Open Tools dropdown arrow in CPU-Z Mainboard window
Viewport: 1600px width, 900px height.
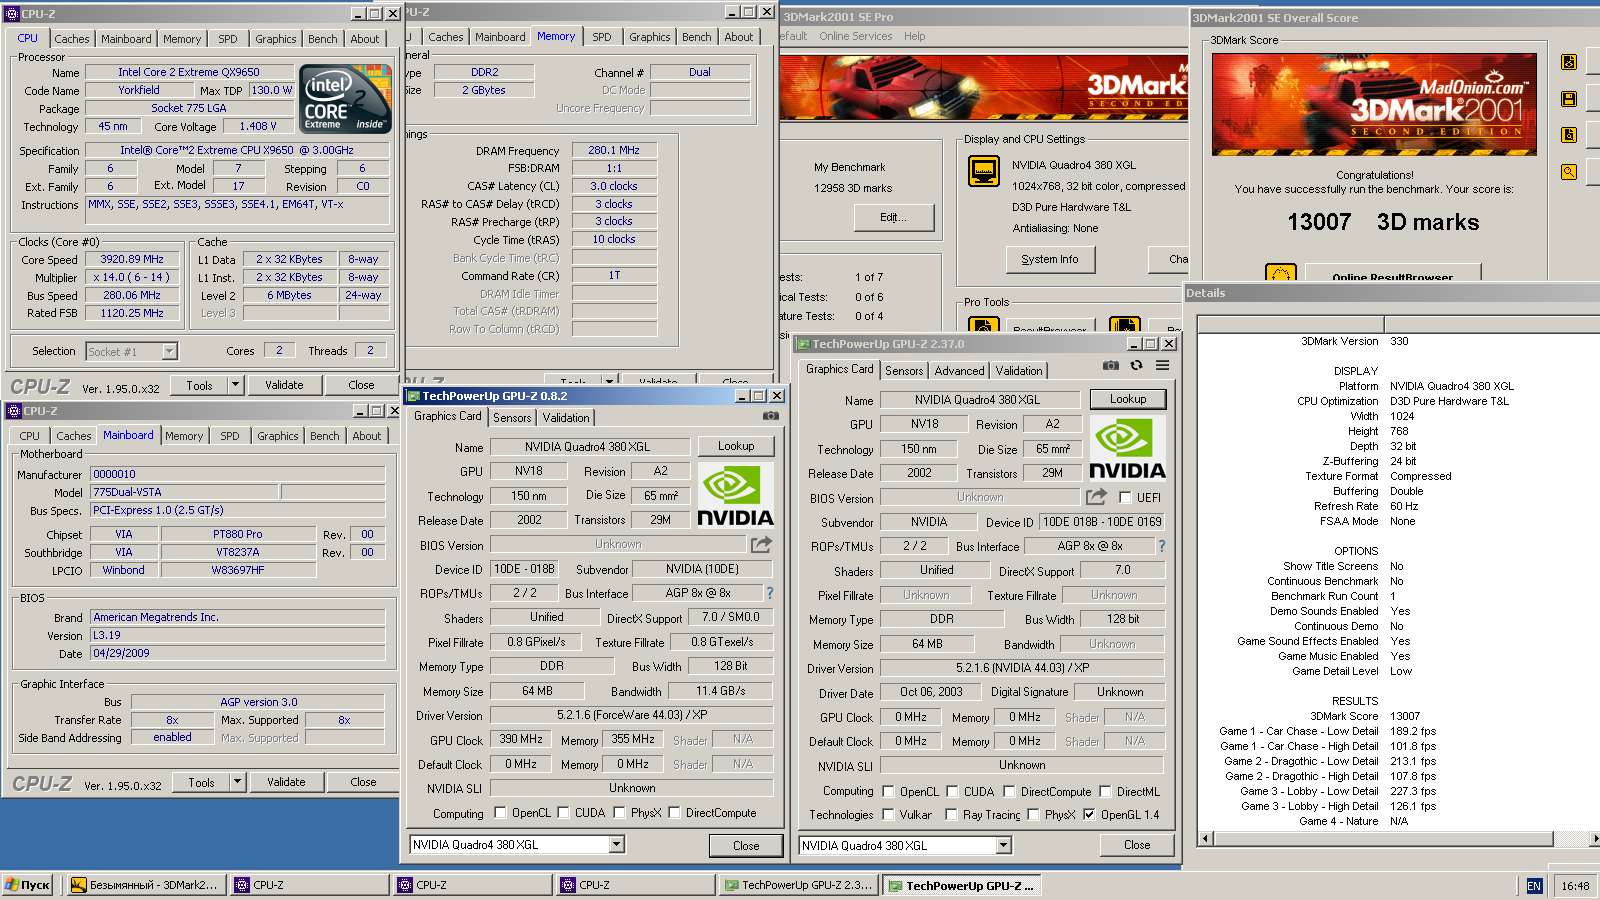point(237,782)
